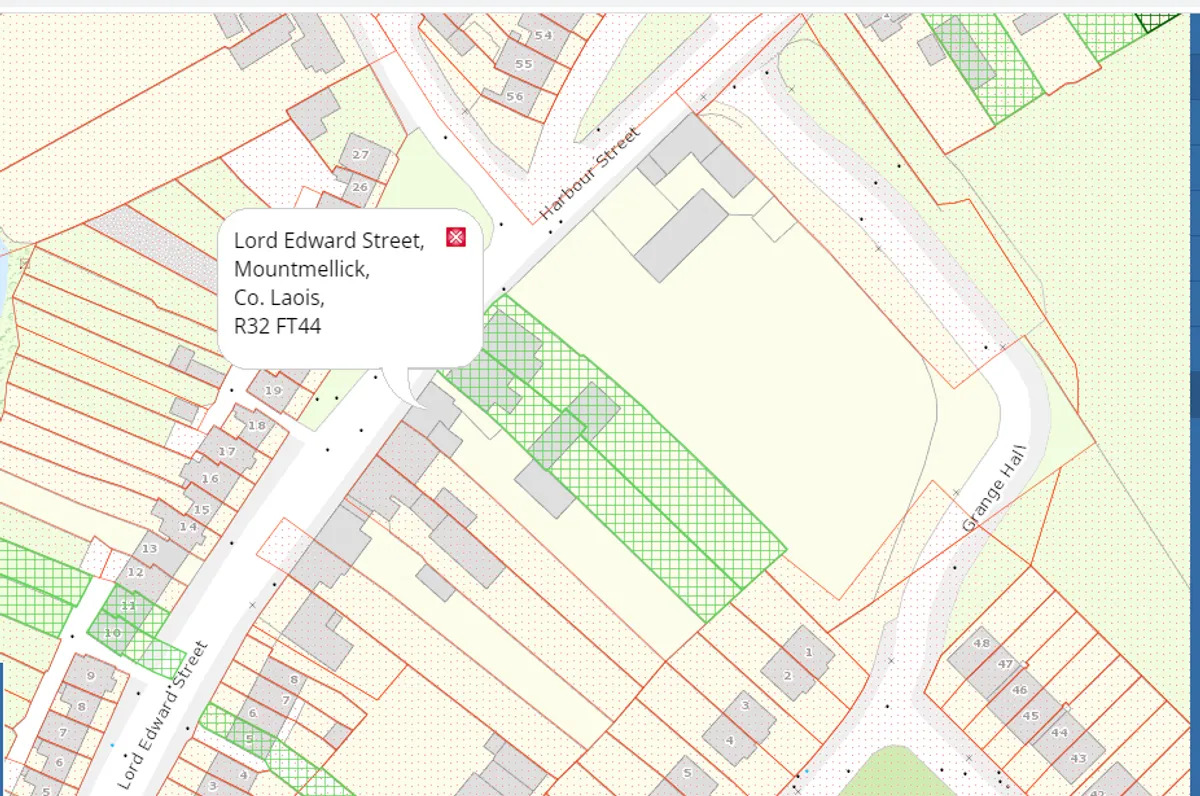
Task: Click the Co. Laois line in popup
Action: click(279, 298)
